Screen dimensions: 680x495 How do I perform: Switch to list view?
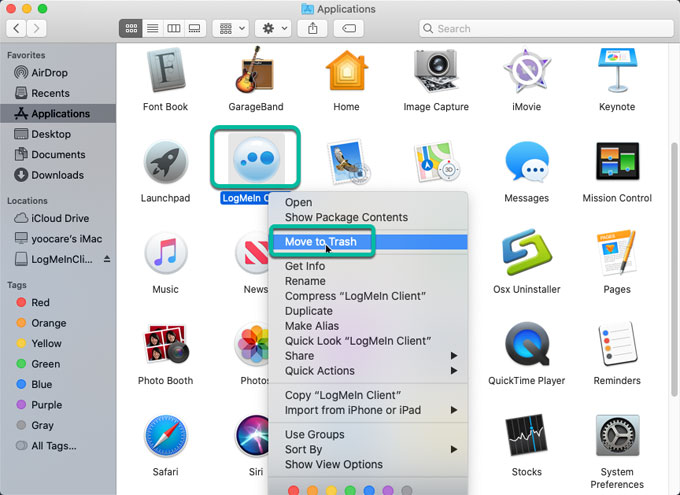153,29
